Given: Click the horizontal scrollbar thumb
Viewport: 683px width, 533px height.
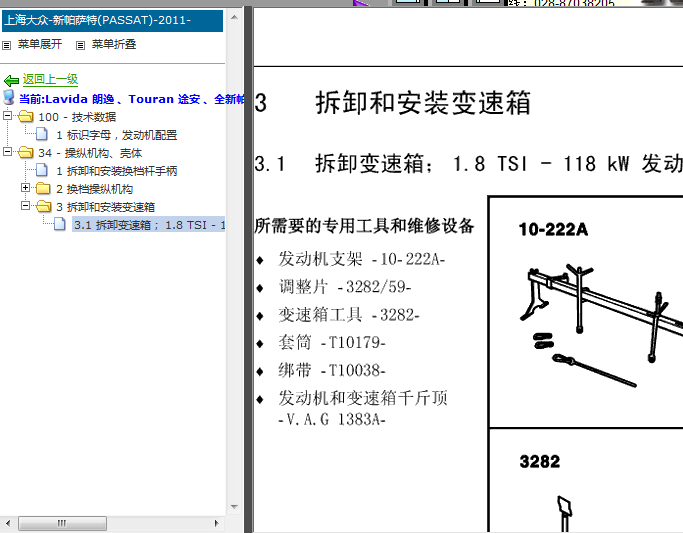Looking at the screenshot, I should [62, 523].
